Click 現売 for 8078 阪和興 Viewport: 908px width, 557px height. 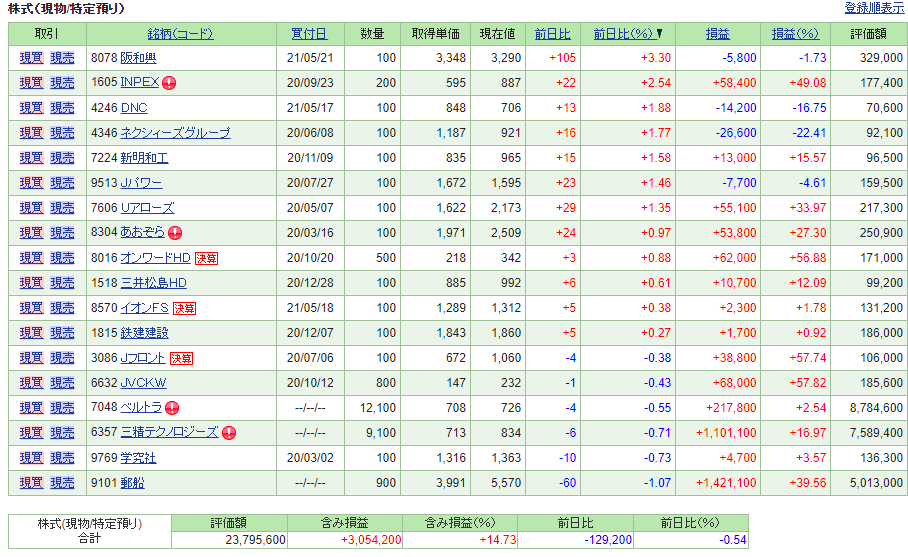point(63,58)
